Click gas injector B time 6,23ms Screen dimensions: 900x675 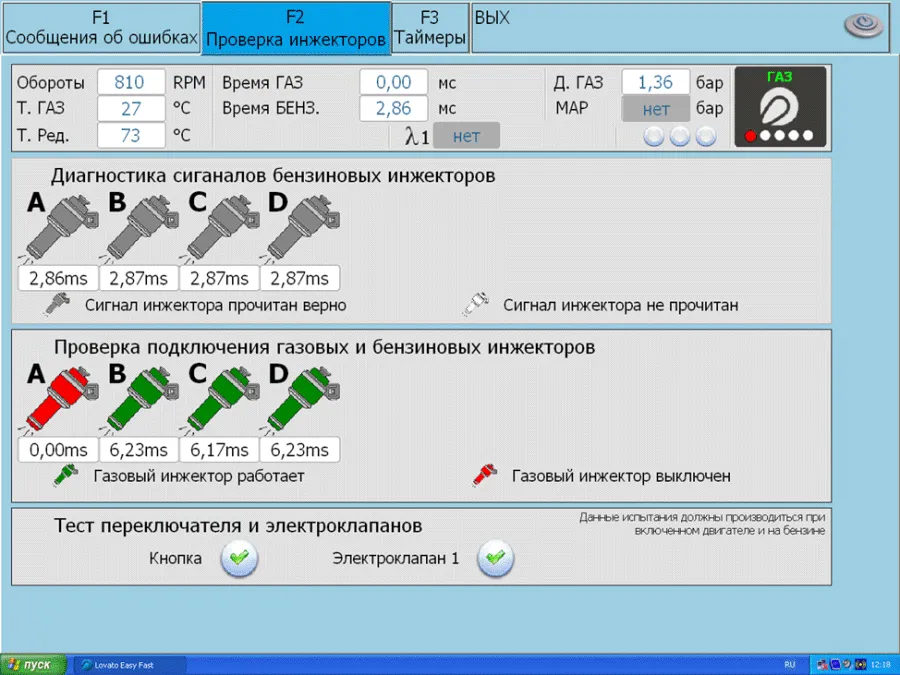(x=139, y=450)
